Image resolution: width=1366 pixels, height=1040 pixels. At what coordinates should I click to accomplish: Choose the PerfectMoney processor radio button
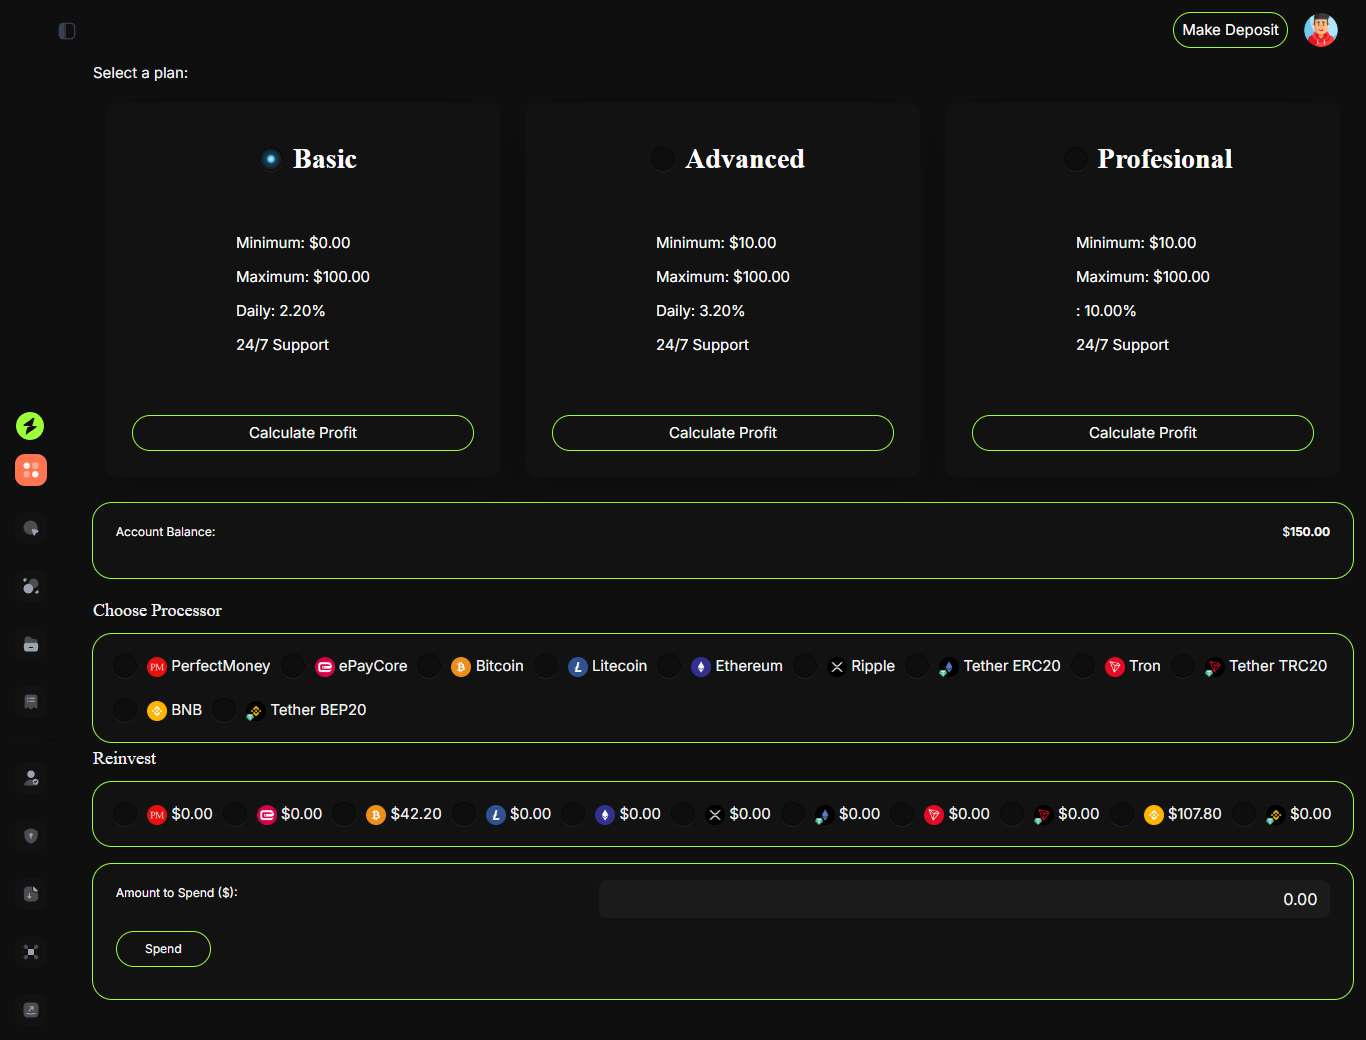click(125, 666)
